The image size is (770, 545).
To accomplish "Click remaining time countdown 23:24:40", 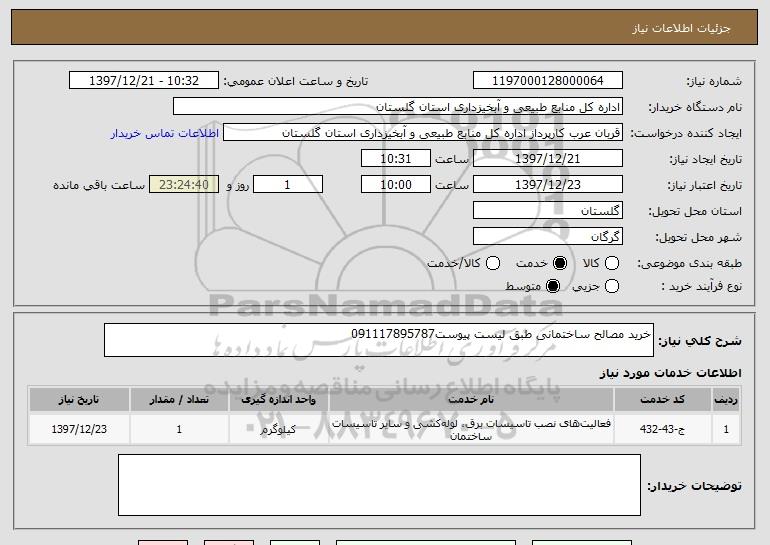I will 184,185.
